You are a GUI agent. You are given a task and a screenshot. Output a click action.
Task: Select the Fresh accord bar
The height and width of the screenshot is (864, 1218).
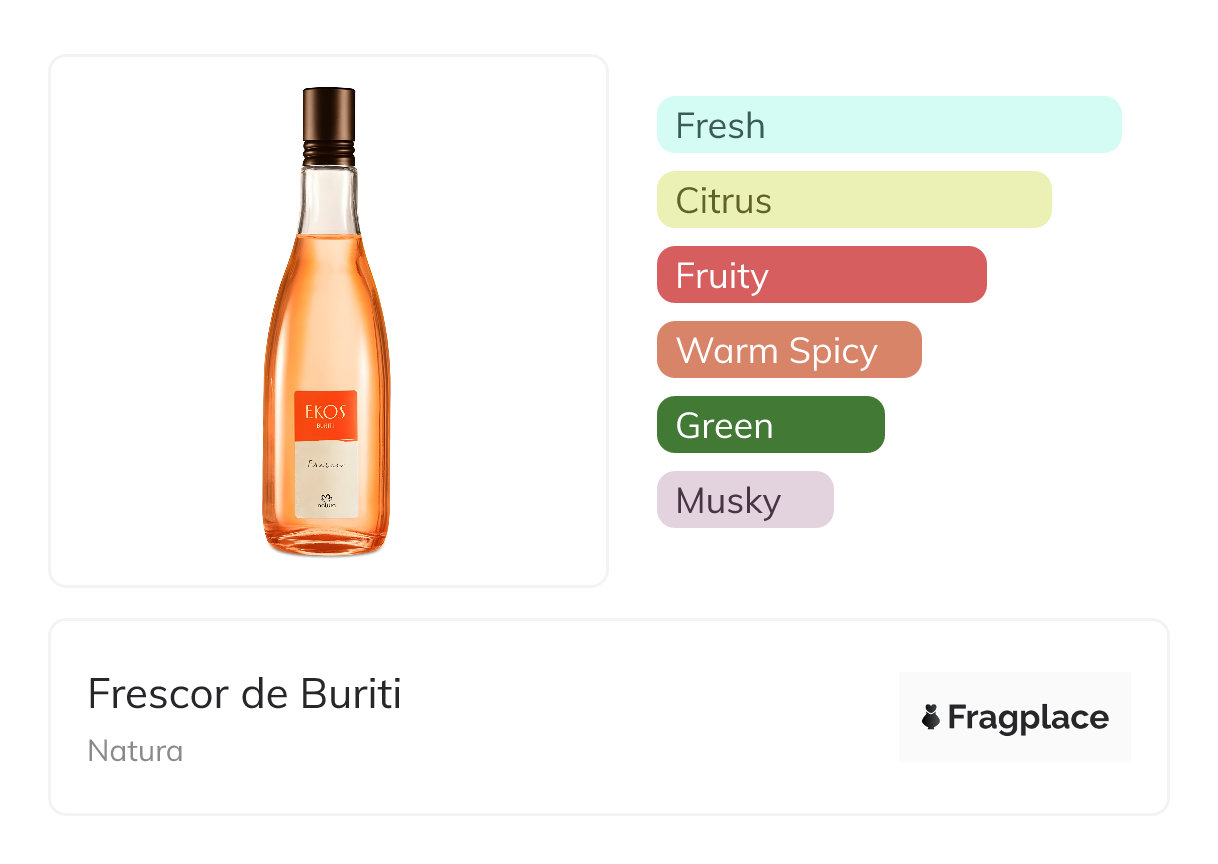pos(889,125)
